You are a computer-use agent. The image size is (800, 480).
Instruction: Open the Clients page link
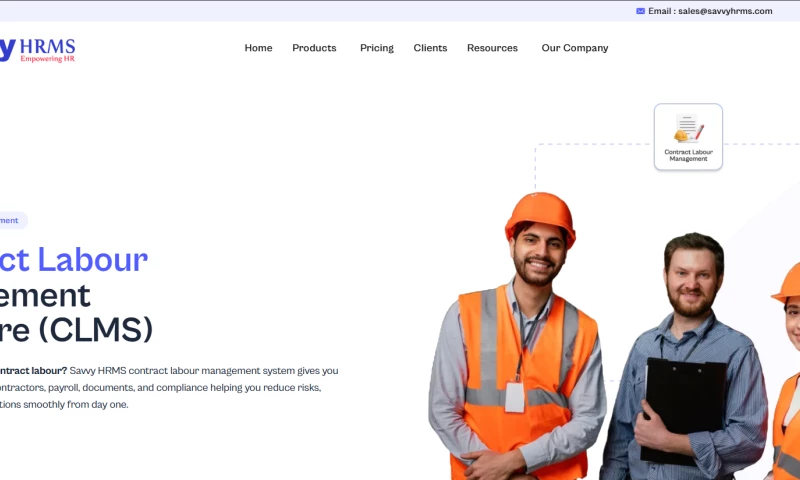point(430,48)
